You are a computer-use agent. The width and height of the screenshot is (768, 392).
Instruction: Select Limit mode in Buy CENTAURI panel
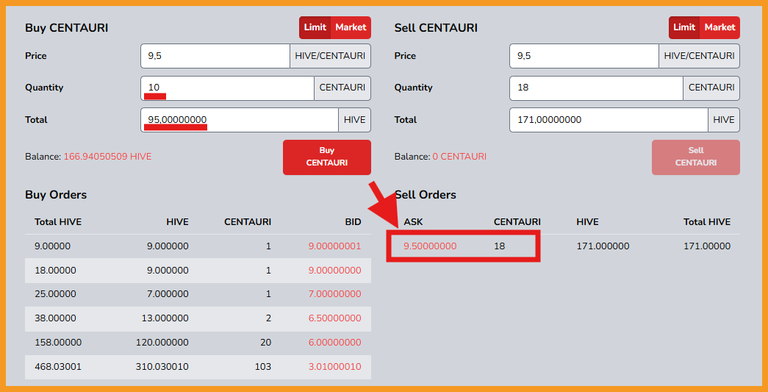(x=315, y=27)
